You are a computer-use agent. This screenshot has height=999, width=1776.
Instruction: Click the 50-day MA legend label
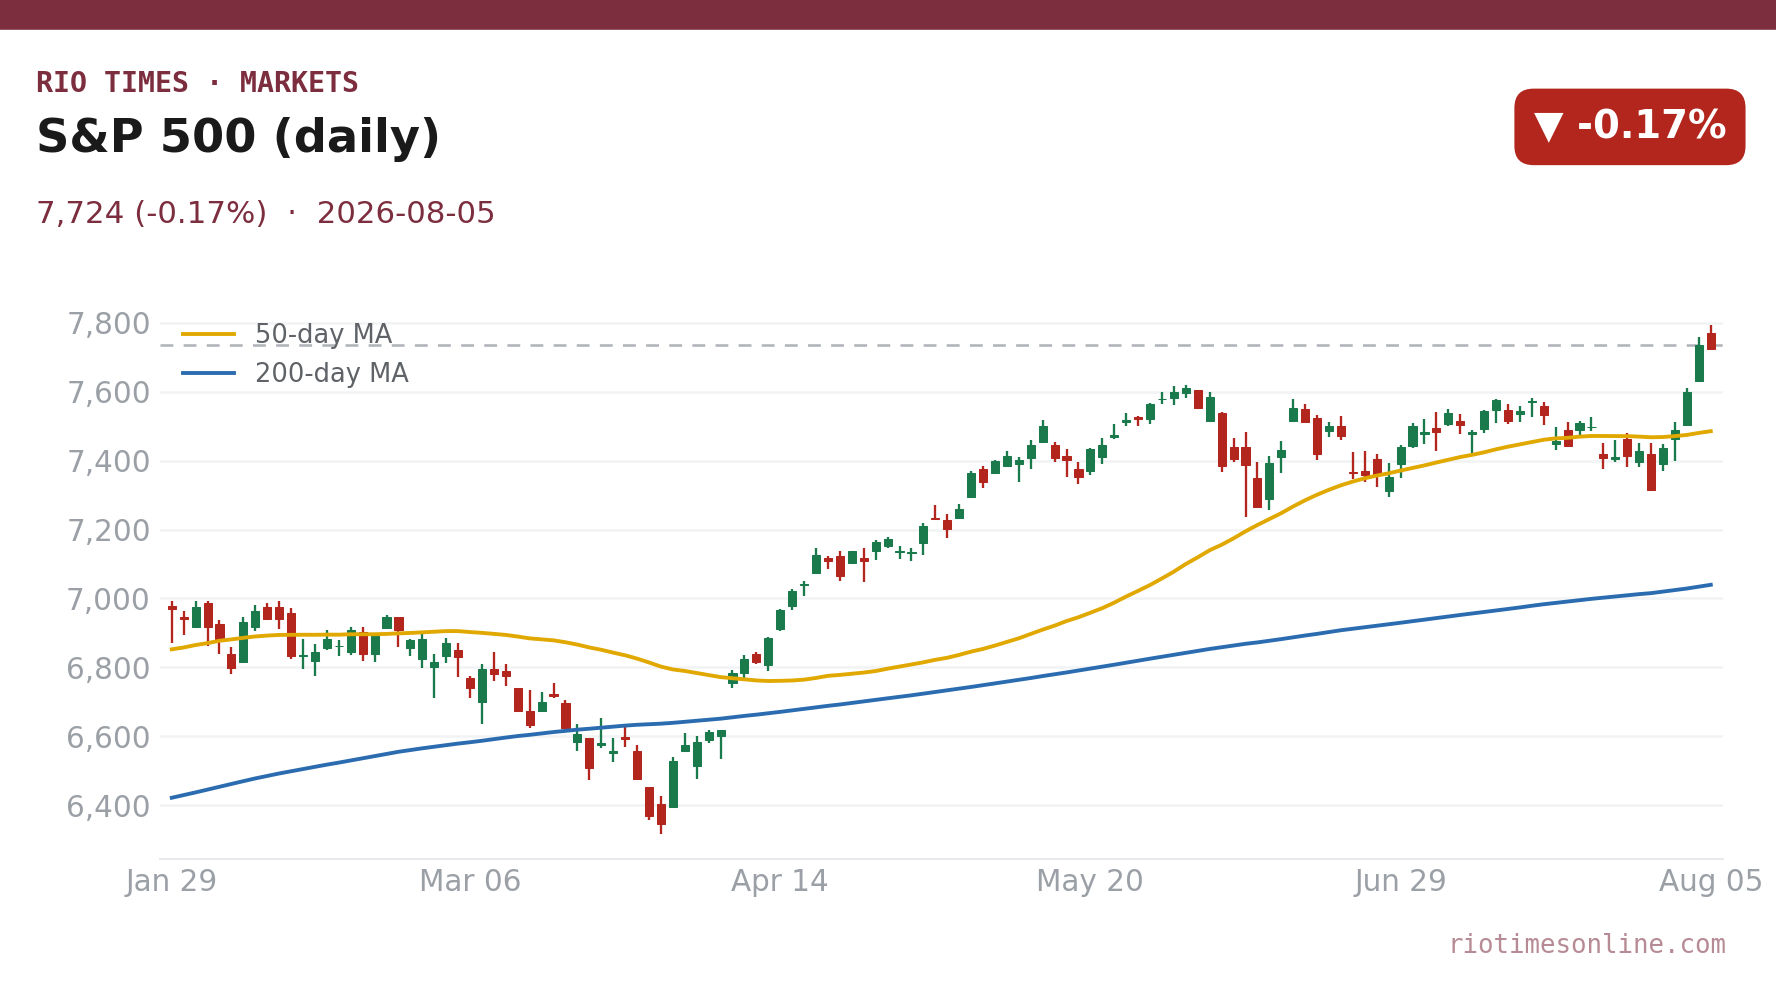pos(323,335)
